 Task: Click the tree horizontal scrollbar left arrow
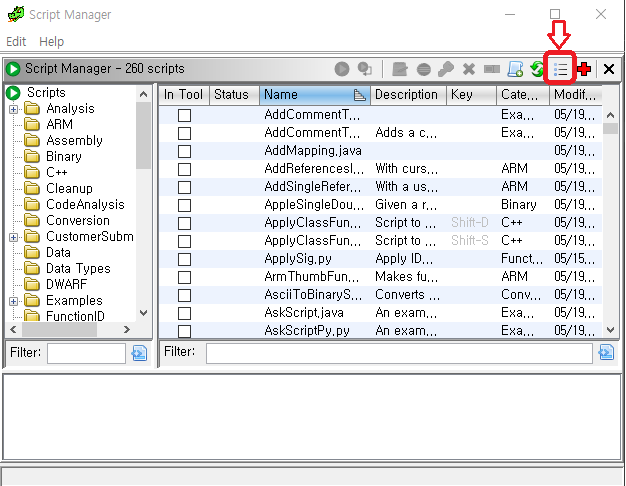pyautogui.click(x=13, y=329)
